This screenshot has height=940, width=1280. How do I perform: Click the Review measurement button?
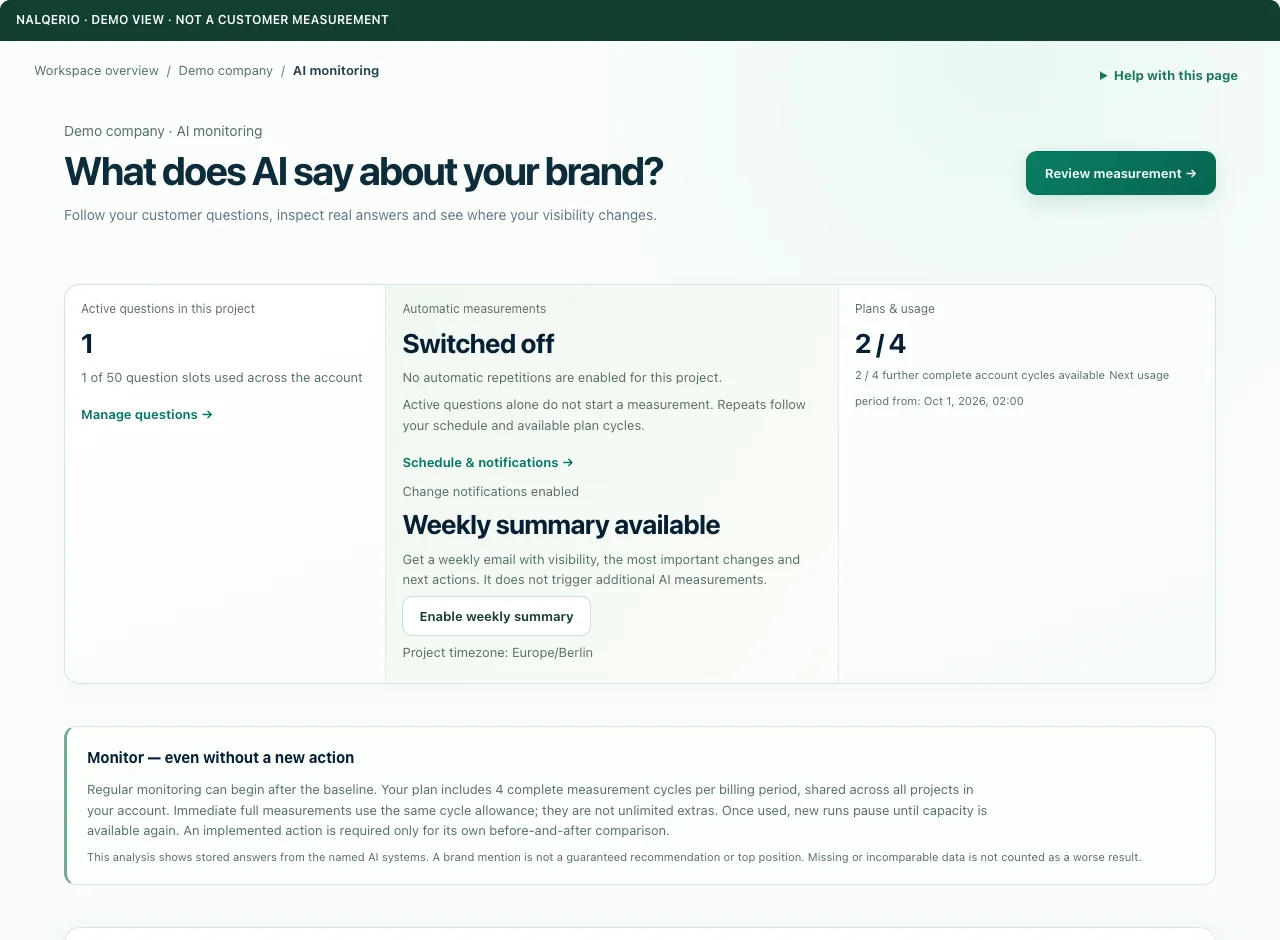(1120, 173)
